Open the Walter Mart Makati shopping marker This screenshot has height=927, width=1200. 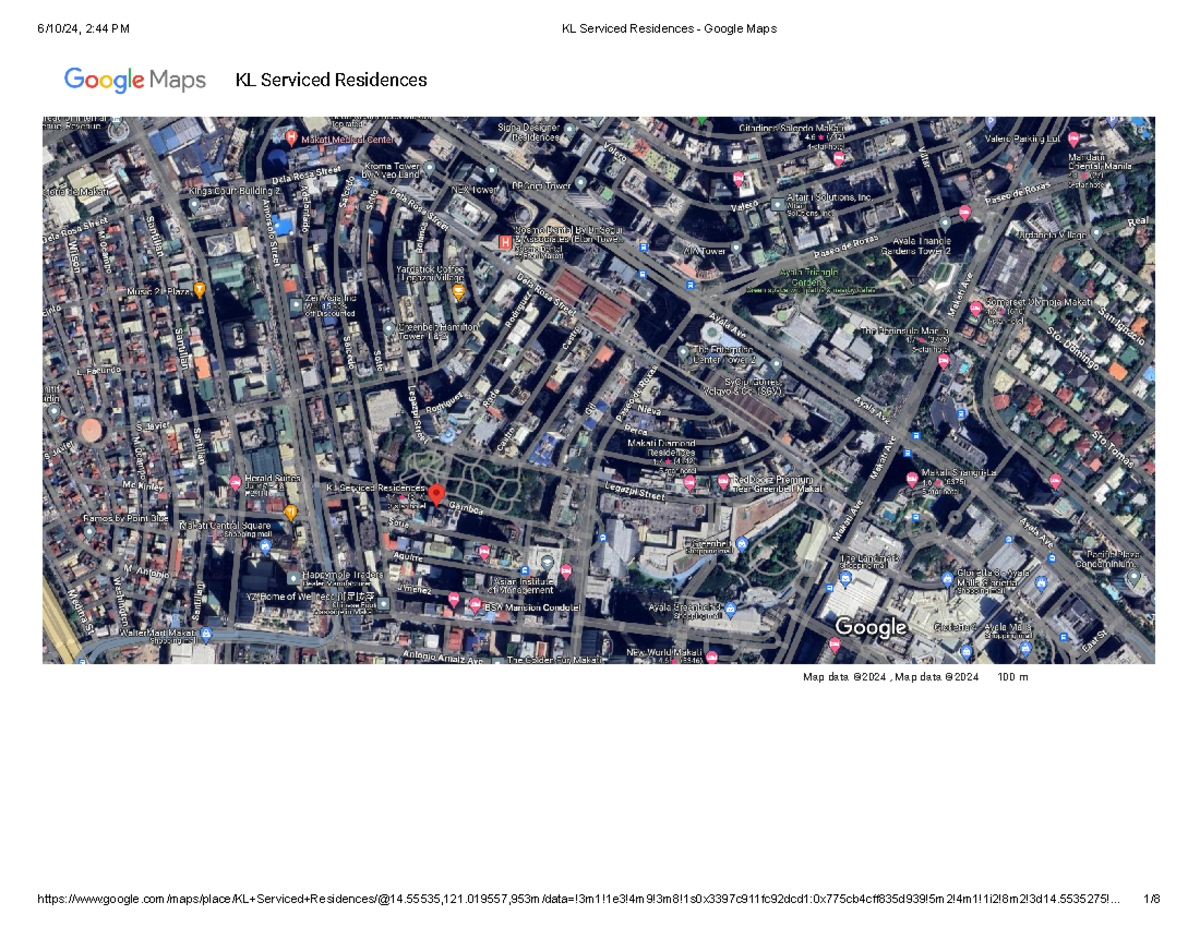tap(206, 633)
